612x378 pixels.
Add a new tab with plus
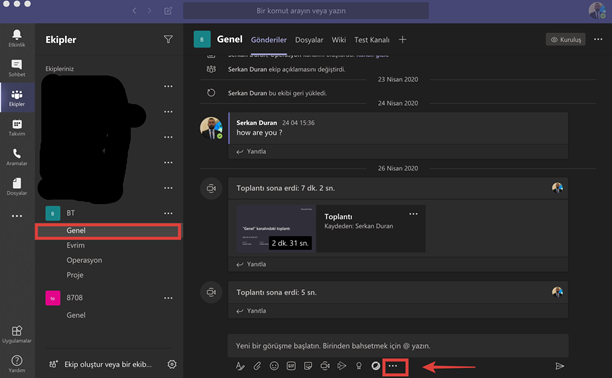coord(402,39)
